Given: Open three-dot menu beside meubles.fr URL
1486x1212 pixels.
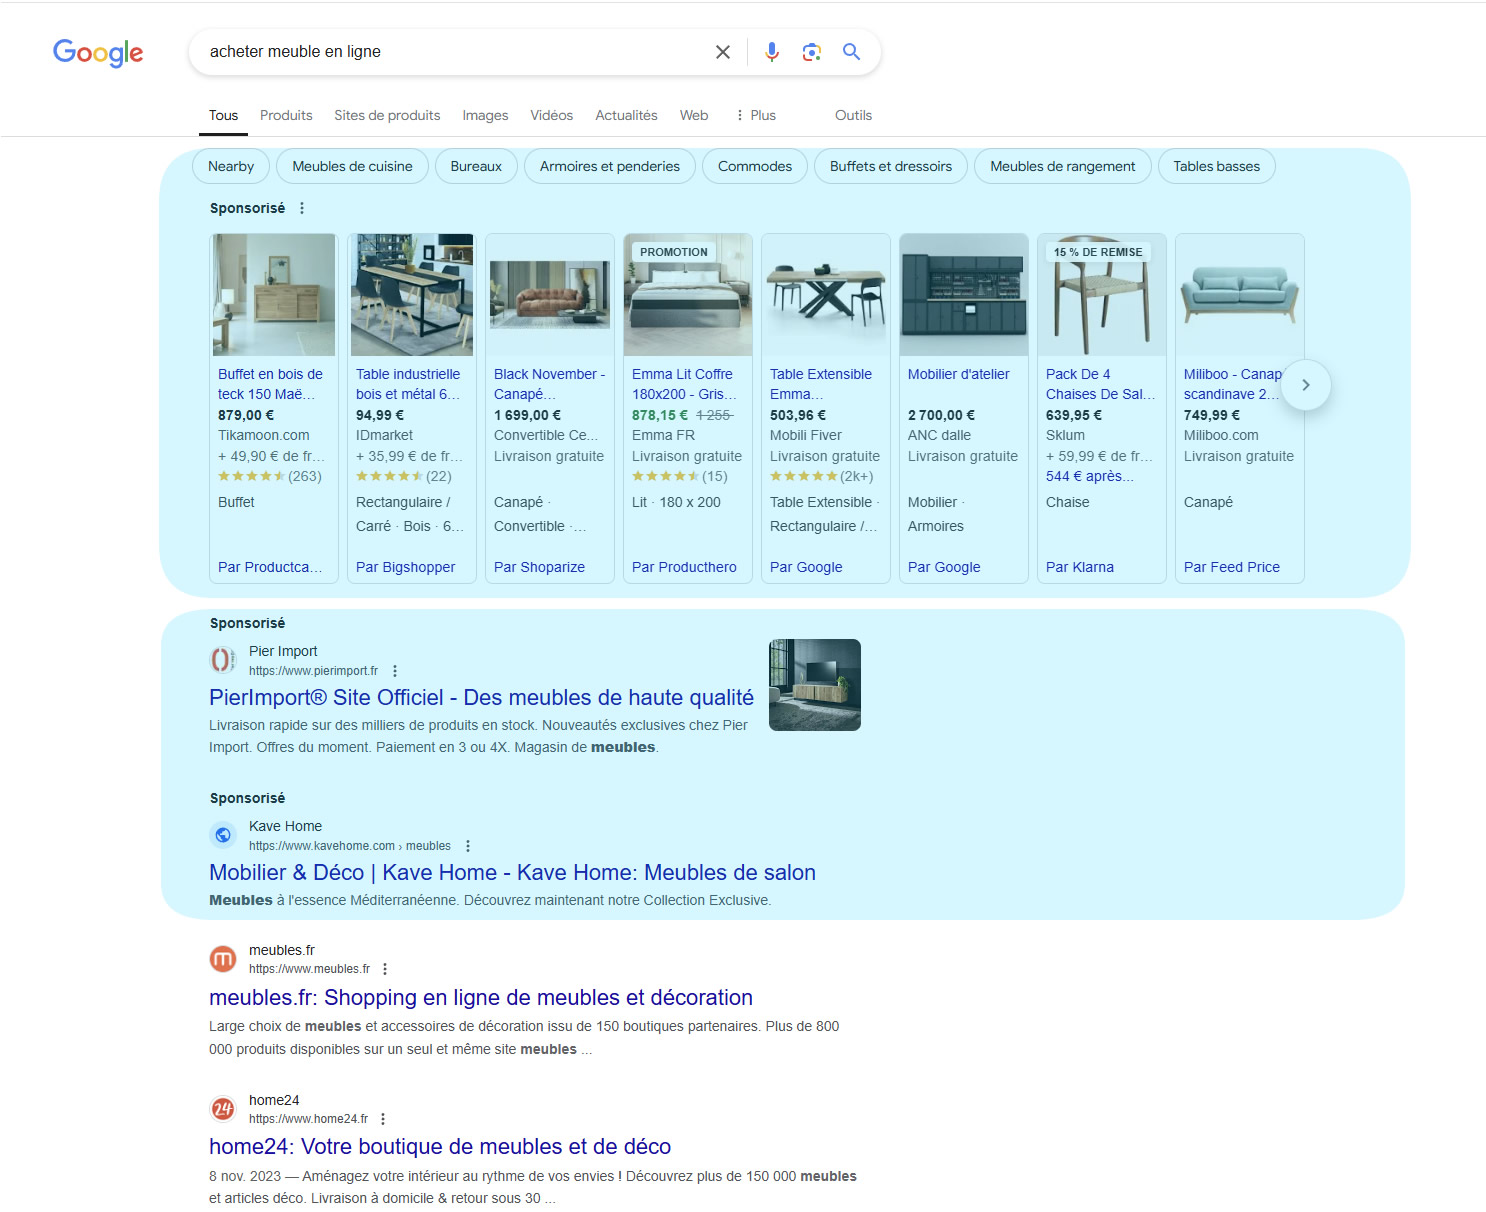Looking at the screenshot, I should click(385, 969).
